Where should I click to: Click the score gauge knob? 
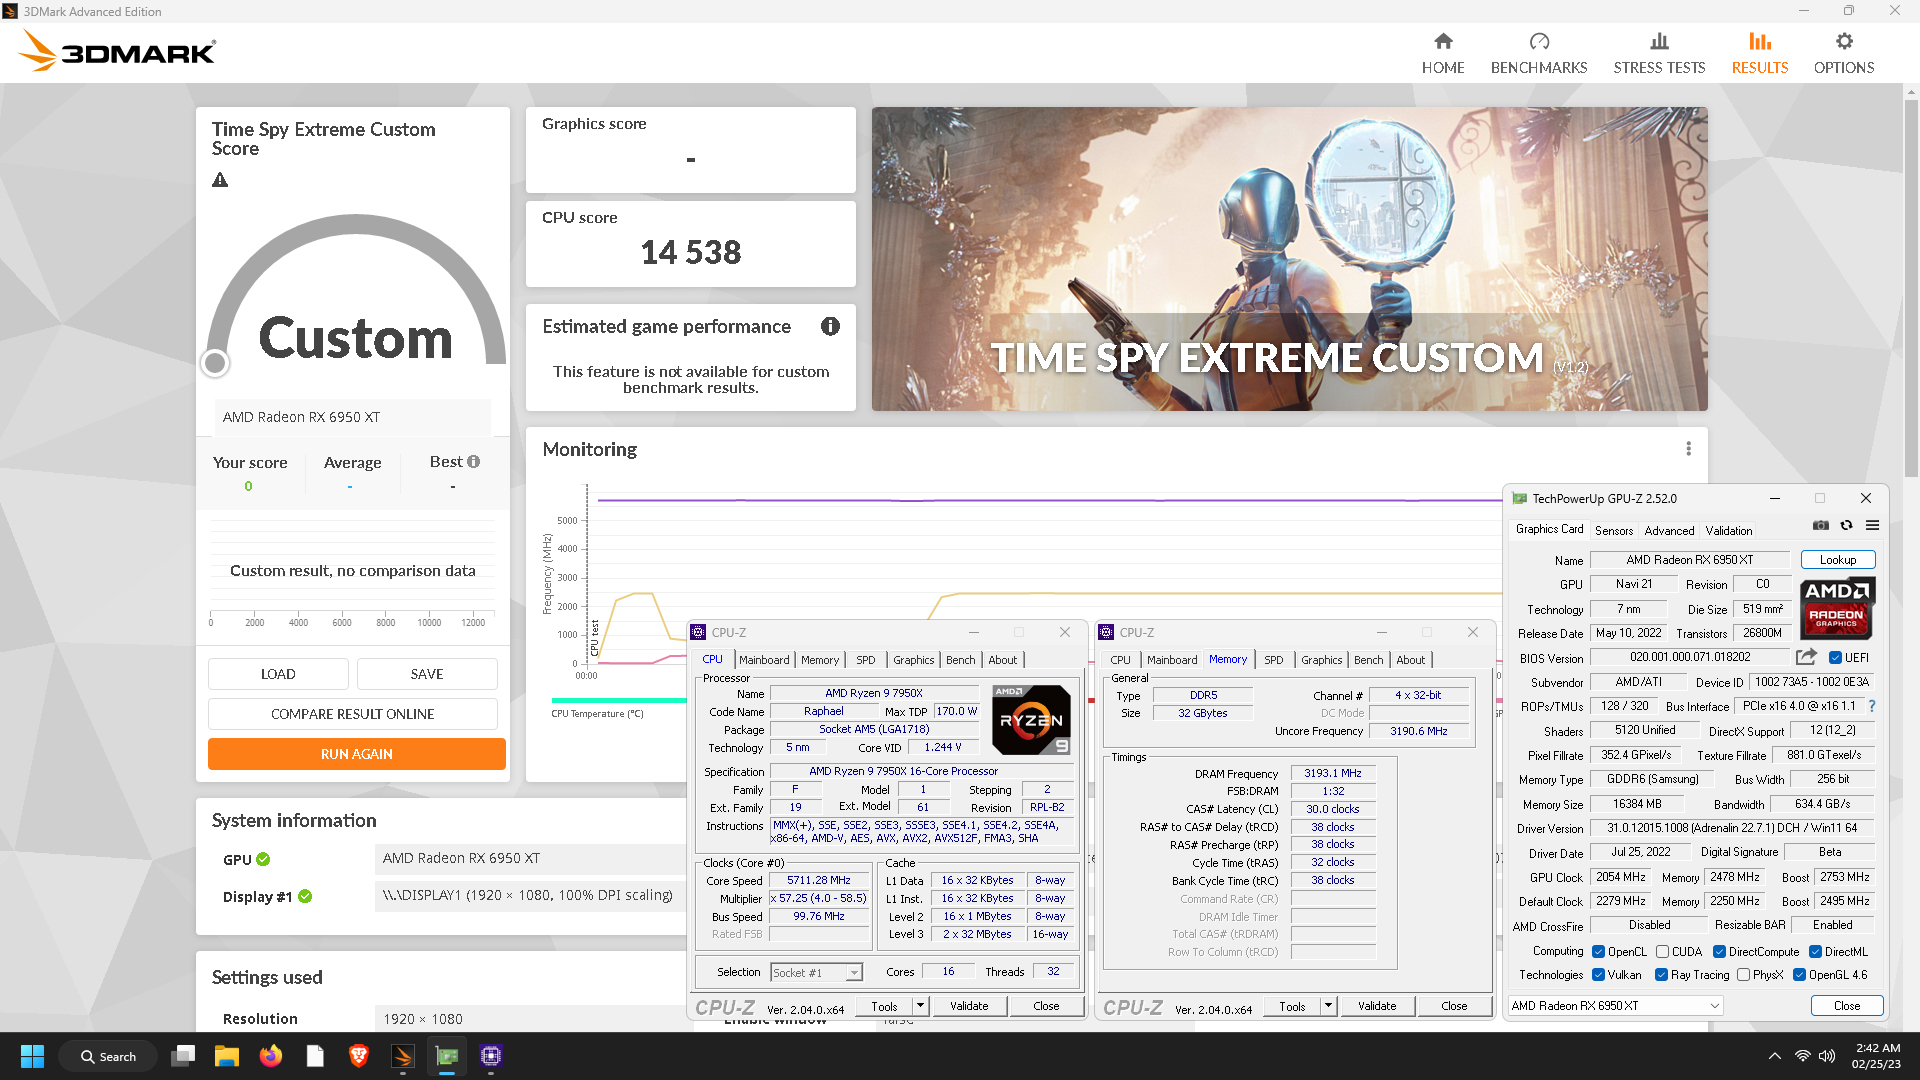tap(215, 363)
